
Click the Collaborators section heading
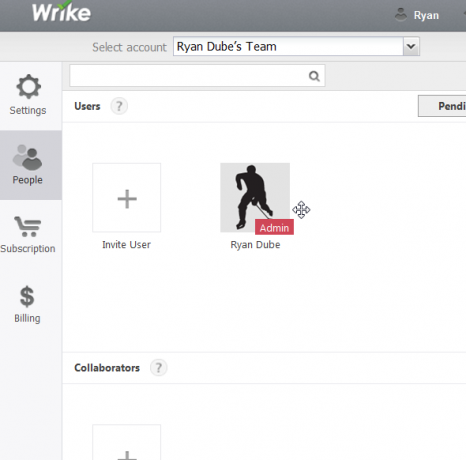[x=107, y=368]
